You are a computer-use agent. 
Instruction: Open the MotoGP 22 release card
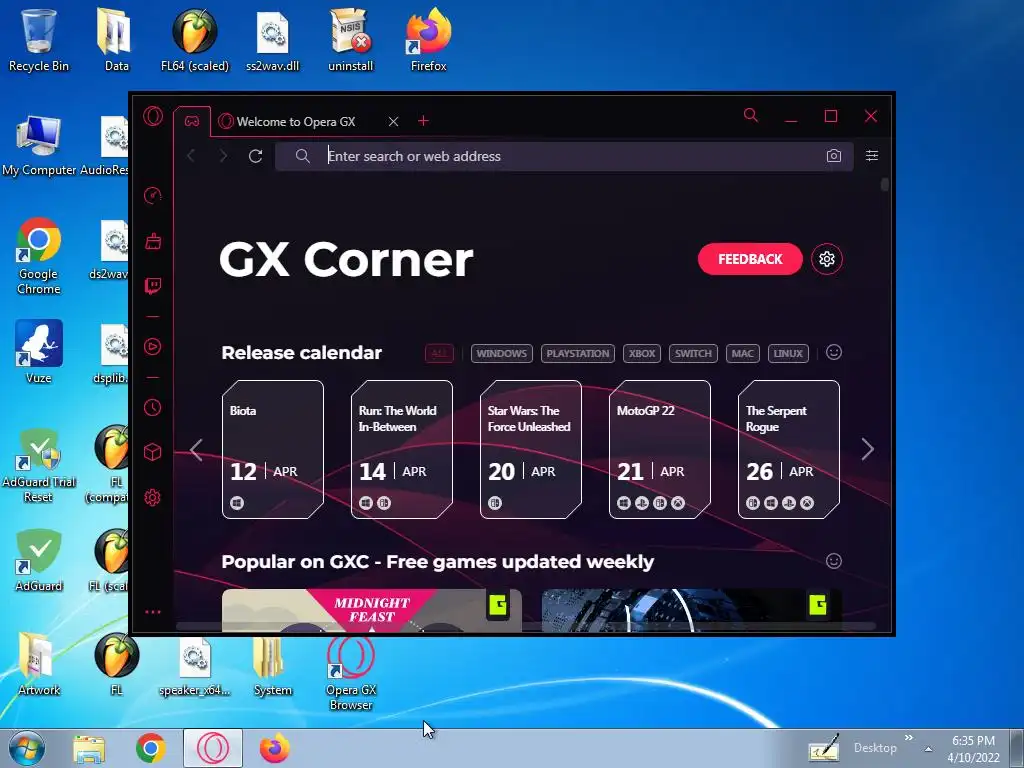[x=660, y=449]
